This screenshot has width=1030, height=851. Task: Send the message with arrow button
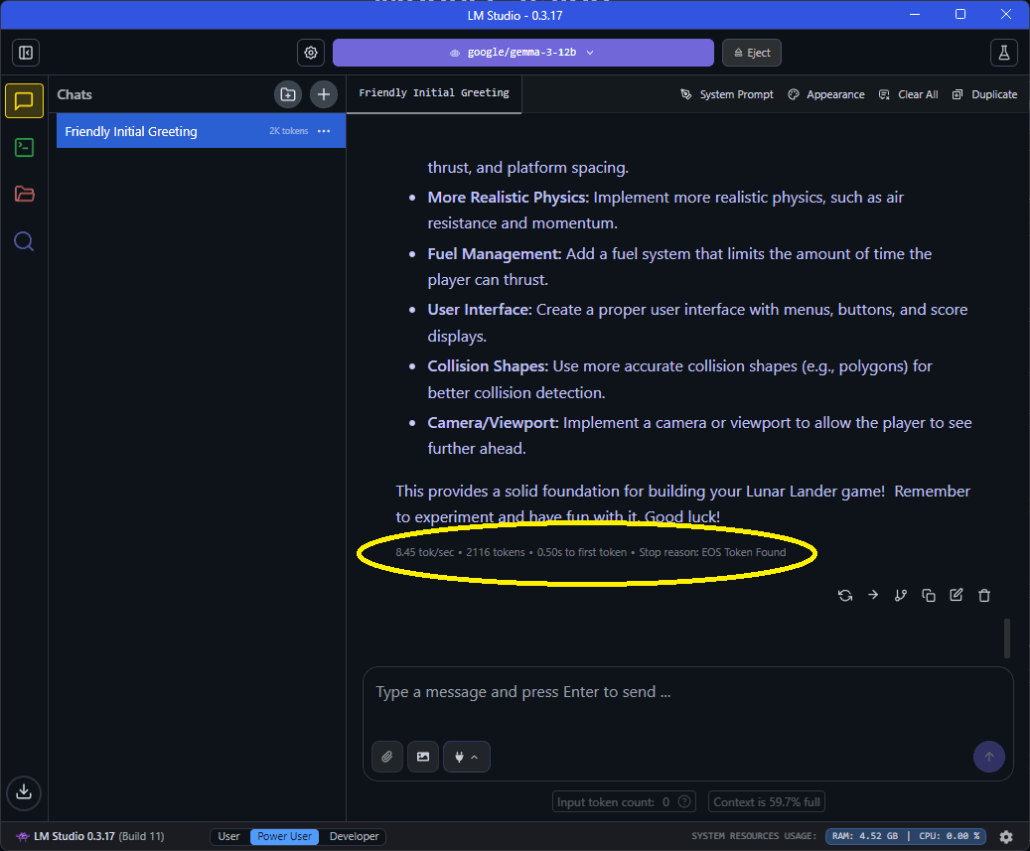pos(989,756)
